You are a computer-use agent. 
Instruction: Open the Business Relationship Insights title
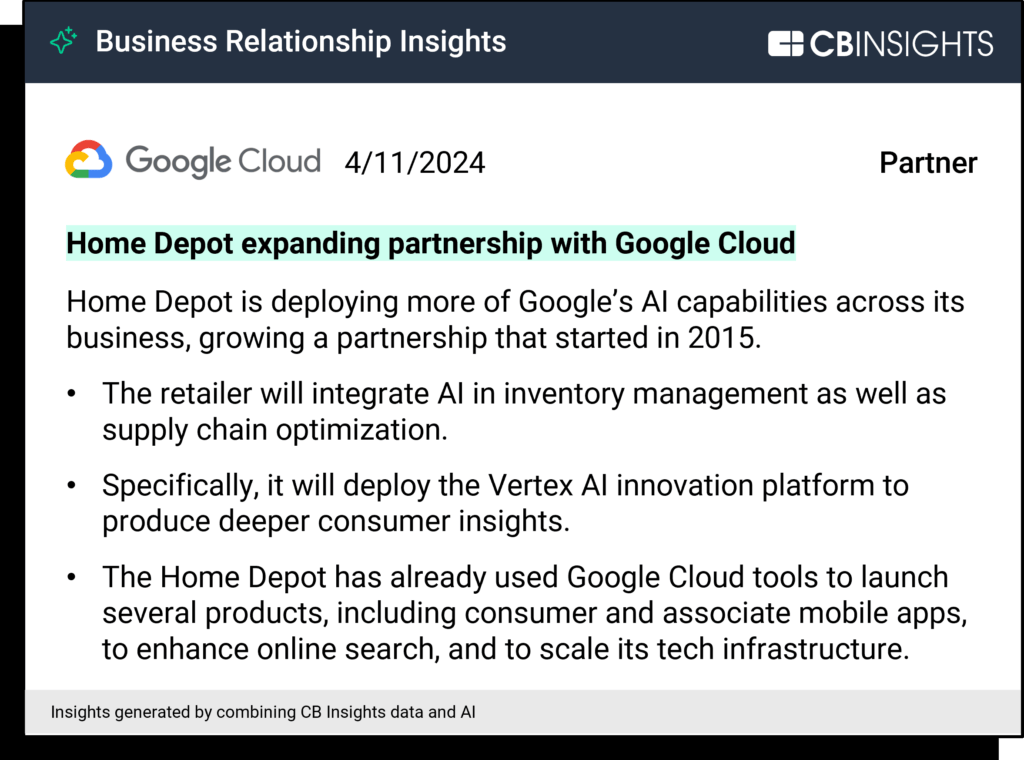(x=300, y=42)
